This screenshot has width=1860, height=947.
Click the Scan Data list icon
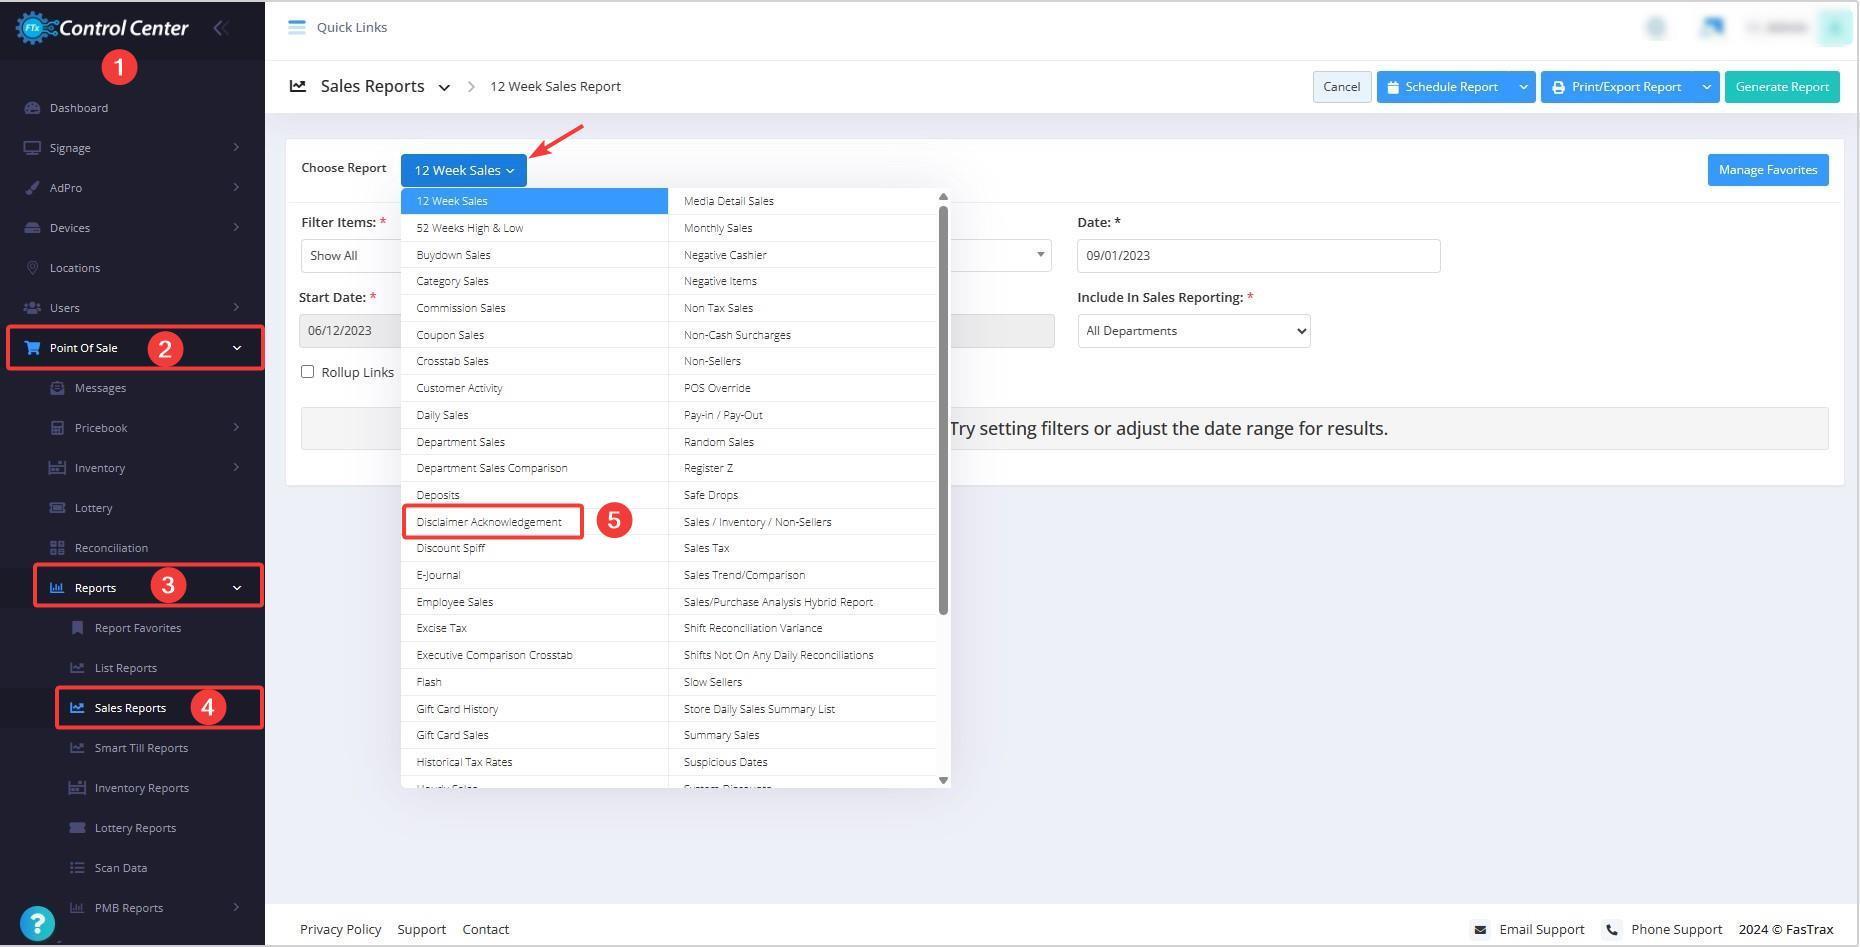point(77,868)
